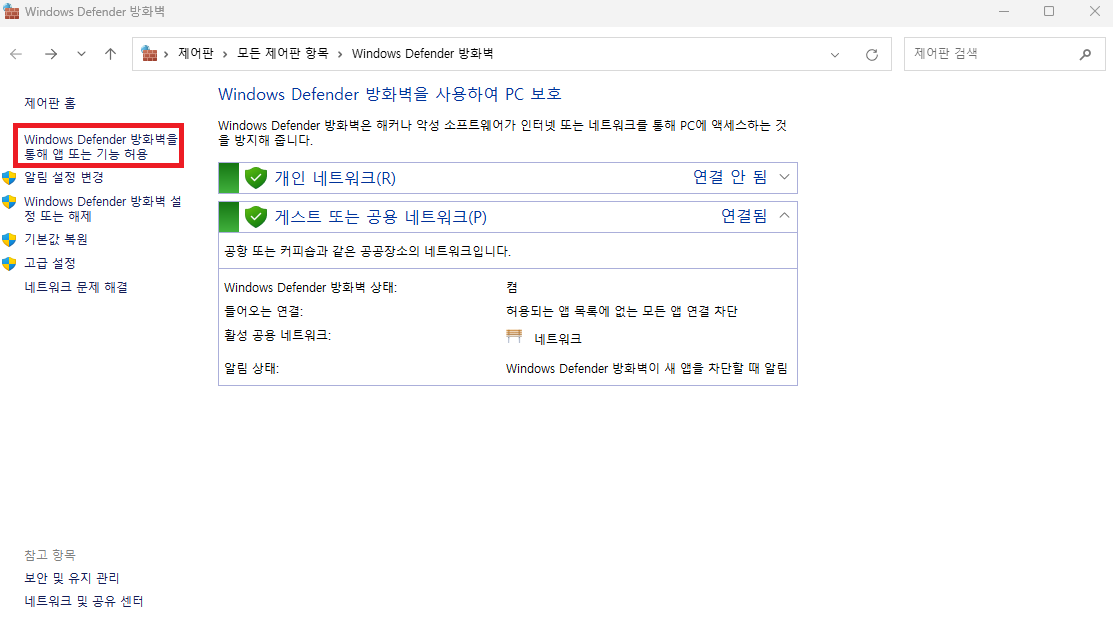1113x625 pixels.
Task: Expand the address bar history dropdown
Action: coord(835,55)
